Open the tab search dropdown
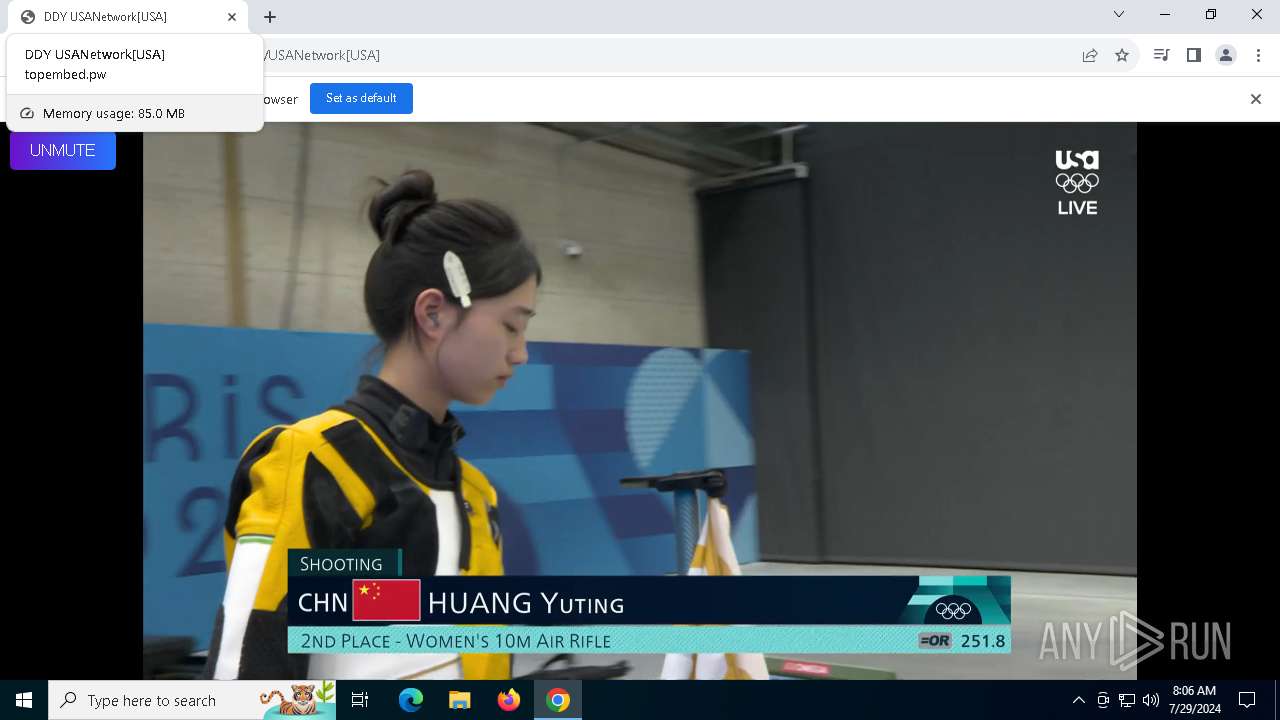The height and width of the screenshot is (720, 1280). tap(1119, 14)
